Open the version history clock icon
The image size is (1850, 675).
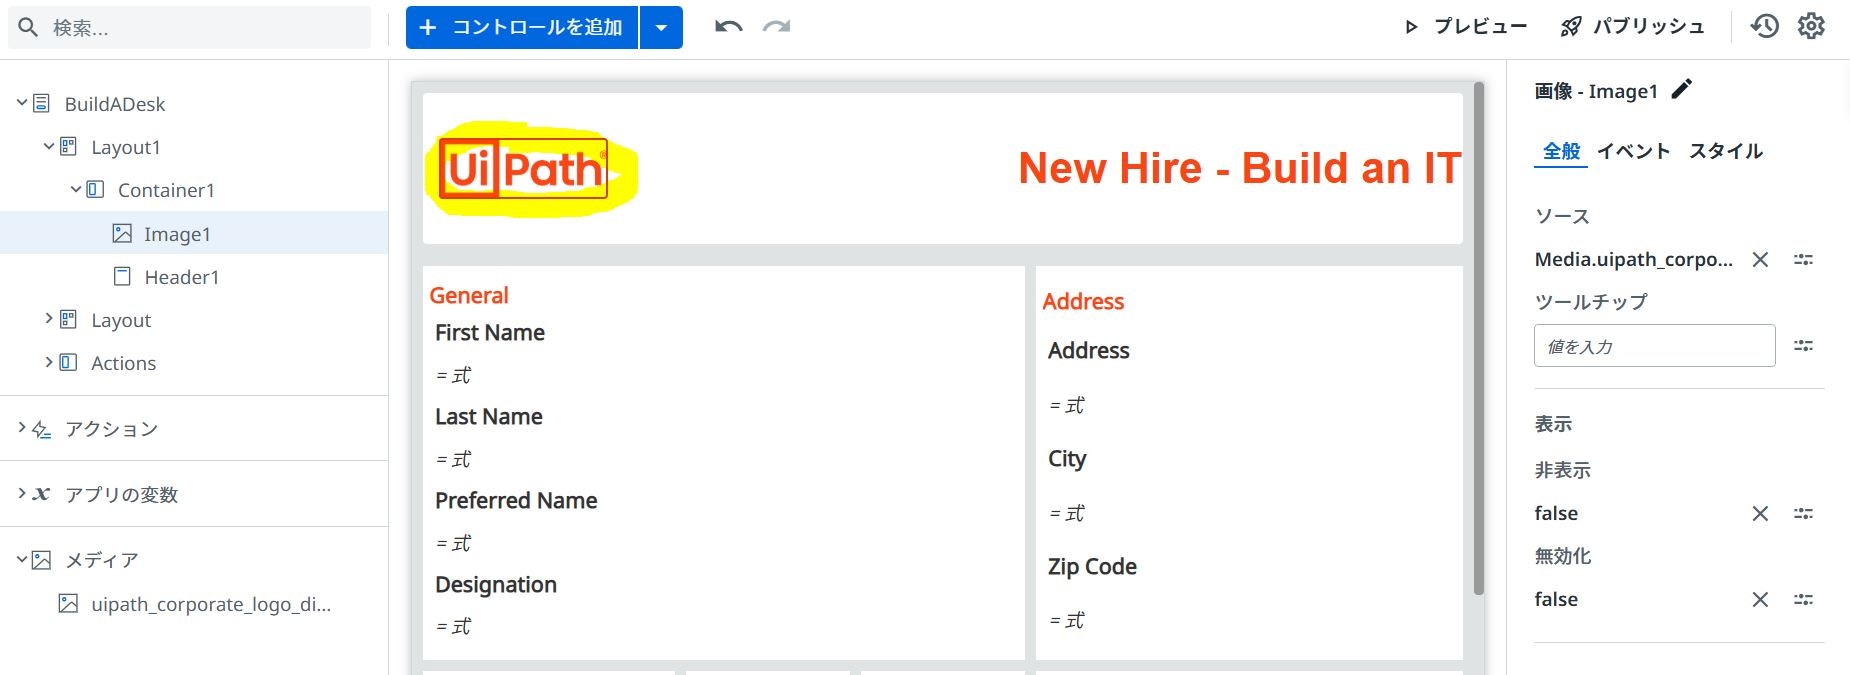[1765, 26]
